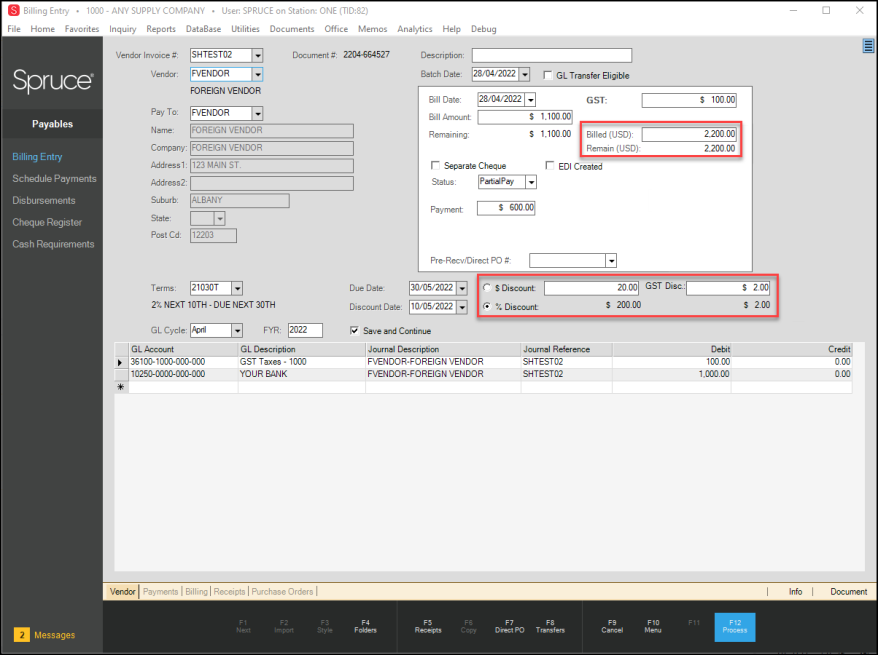
Task: Select the % Discount radio button
Action: tap(487, 306)
